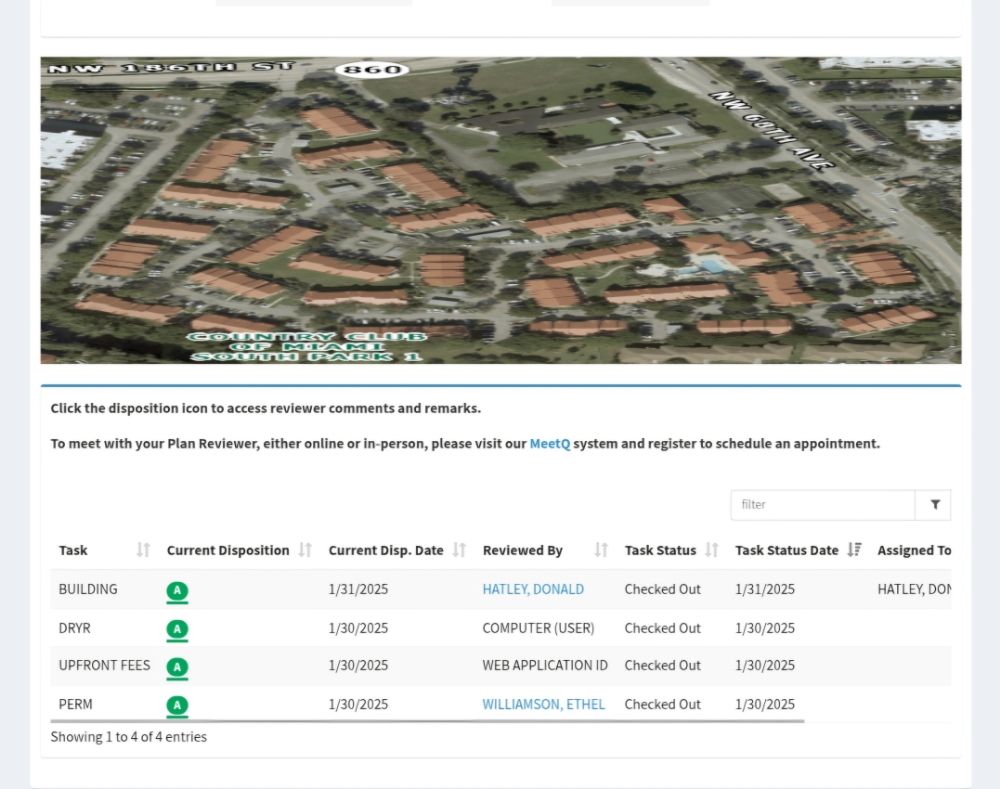
Task: Sort table by Task column
Action: click(143, 550)
